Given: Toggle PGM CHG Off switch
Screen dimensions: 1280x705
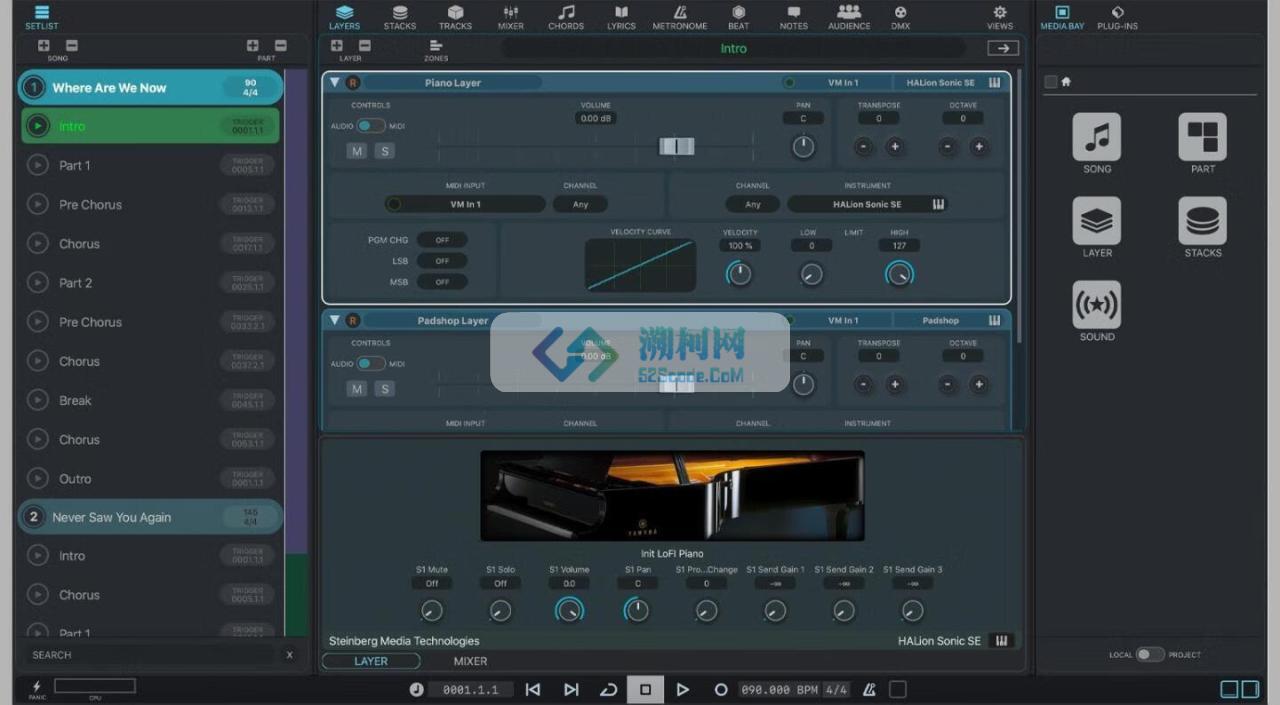Looking at the screenshot, I should point(442,240).
